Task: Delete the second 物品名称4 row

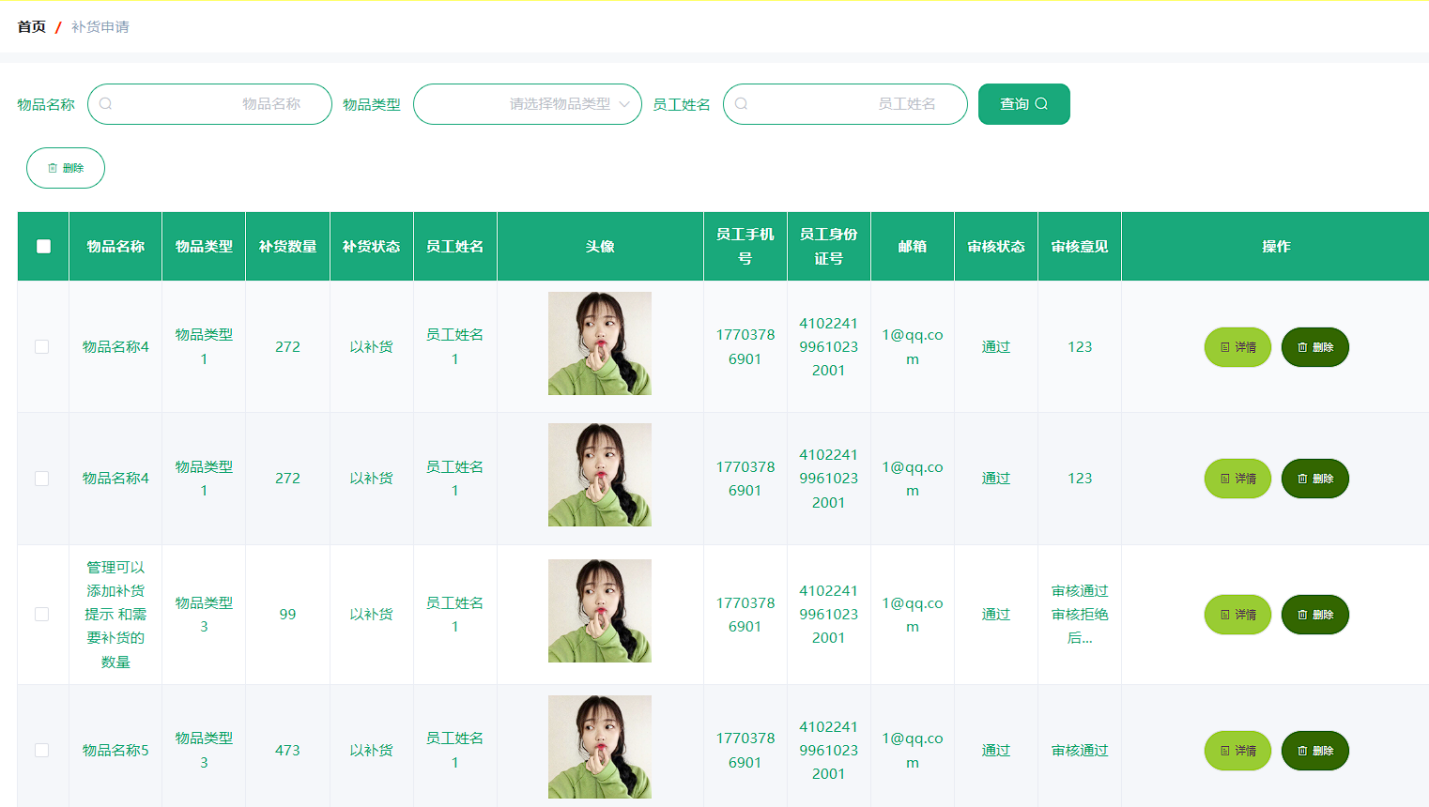Action: click(x=1315, y=478)
